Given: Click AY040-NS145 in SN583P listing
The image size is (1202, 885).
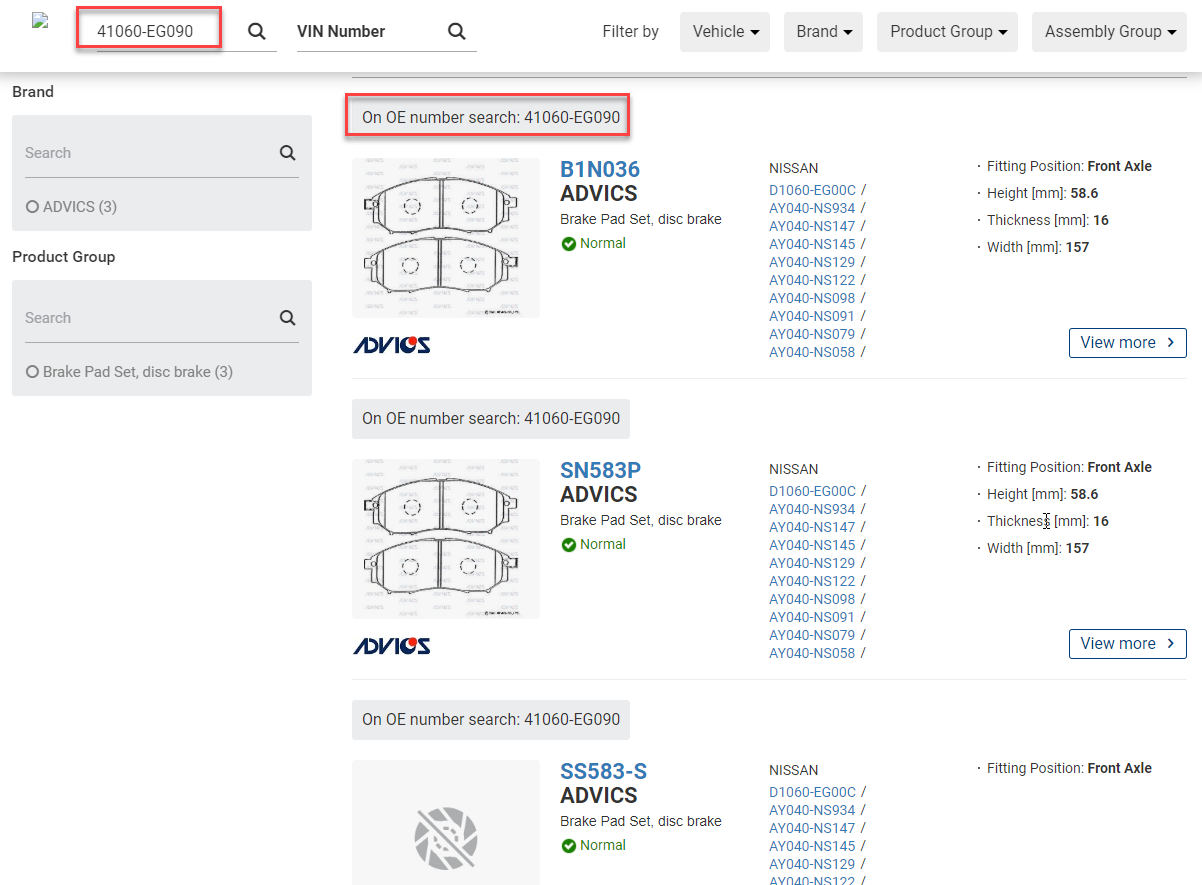Looking at the screenshot, I should [813, 545].
